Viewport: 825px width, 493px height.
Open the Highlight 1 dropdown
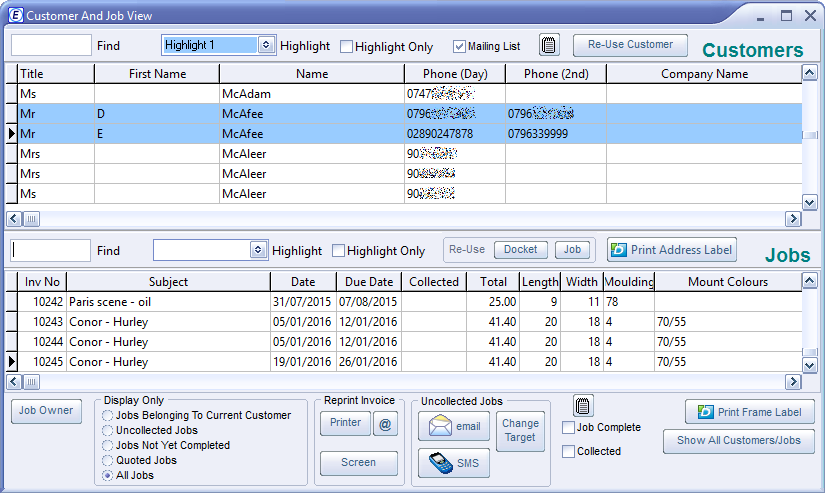(266, 45)
